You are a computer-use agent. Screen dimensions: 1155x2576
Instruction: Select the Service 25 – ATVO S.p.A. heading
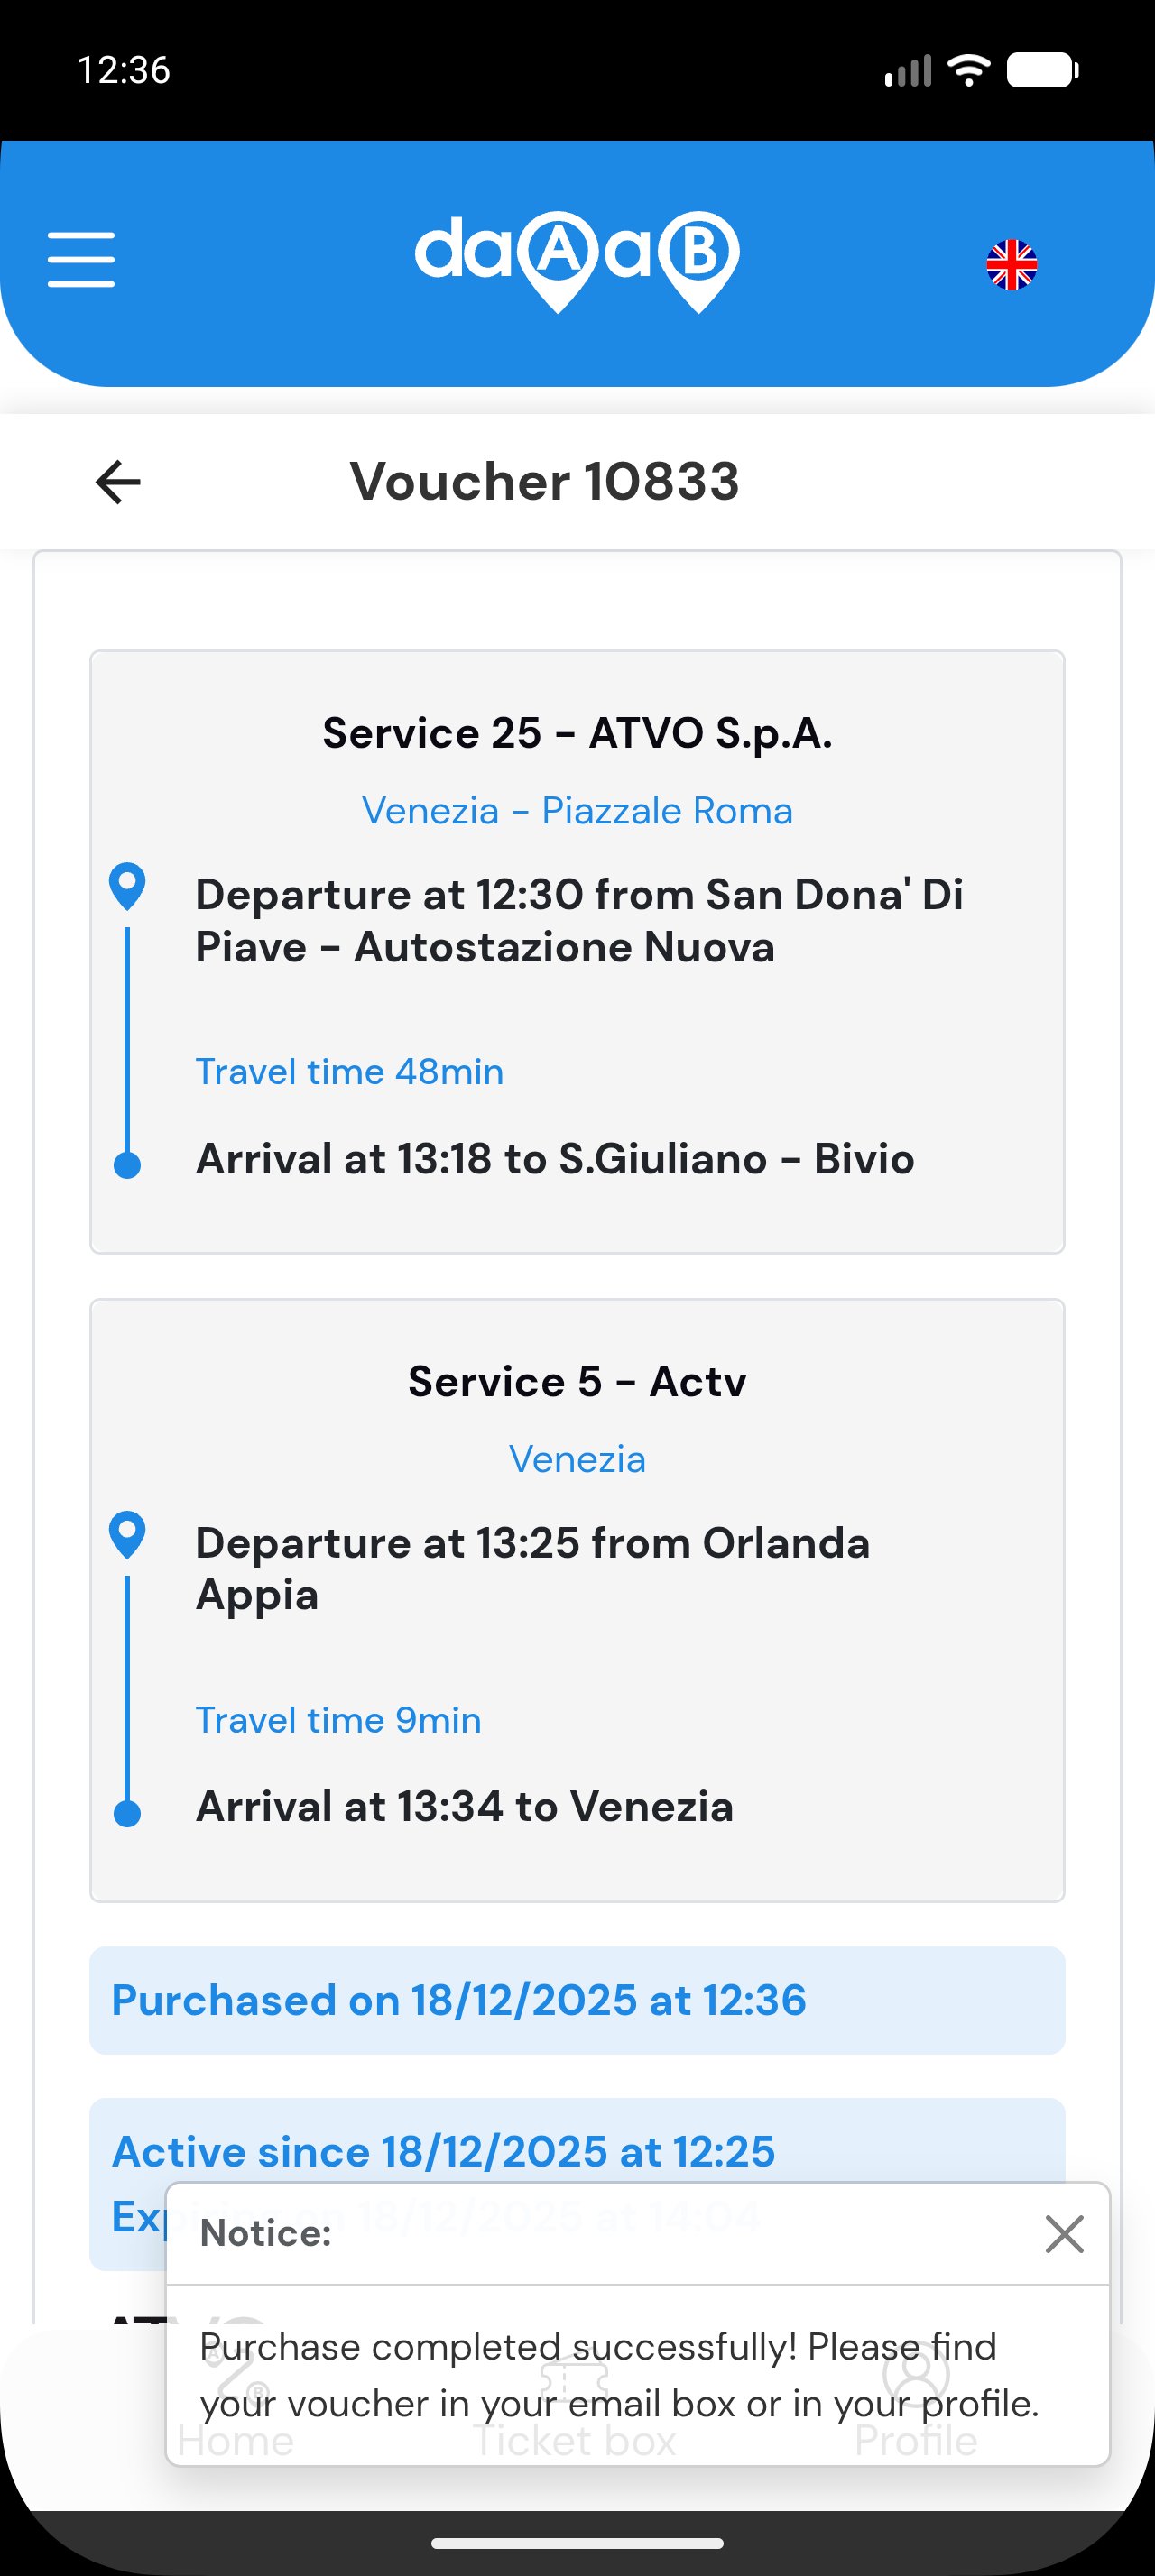(x=577, y=733)
